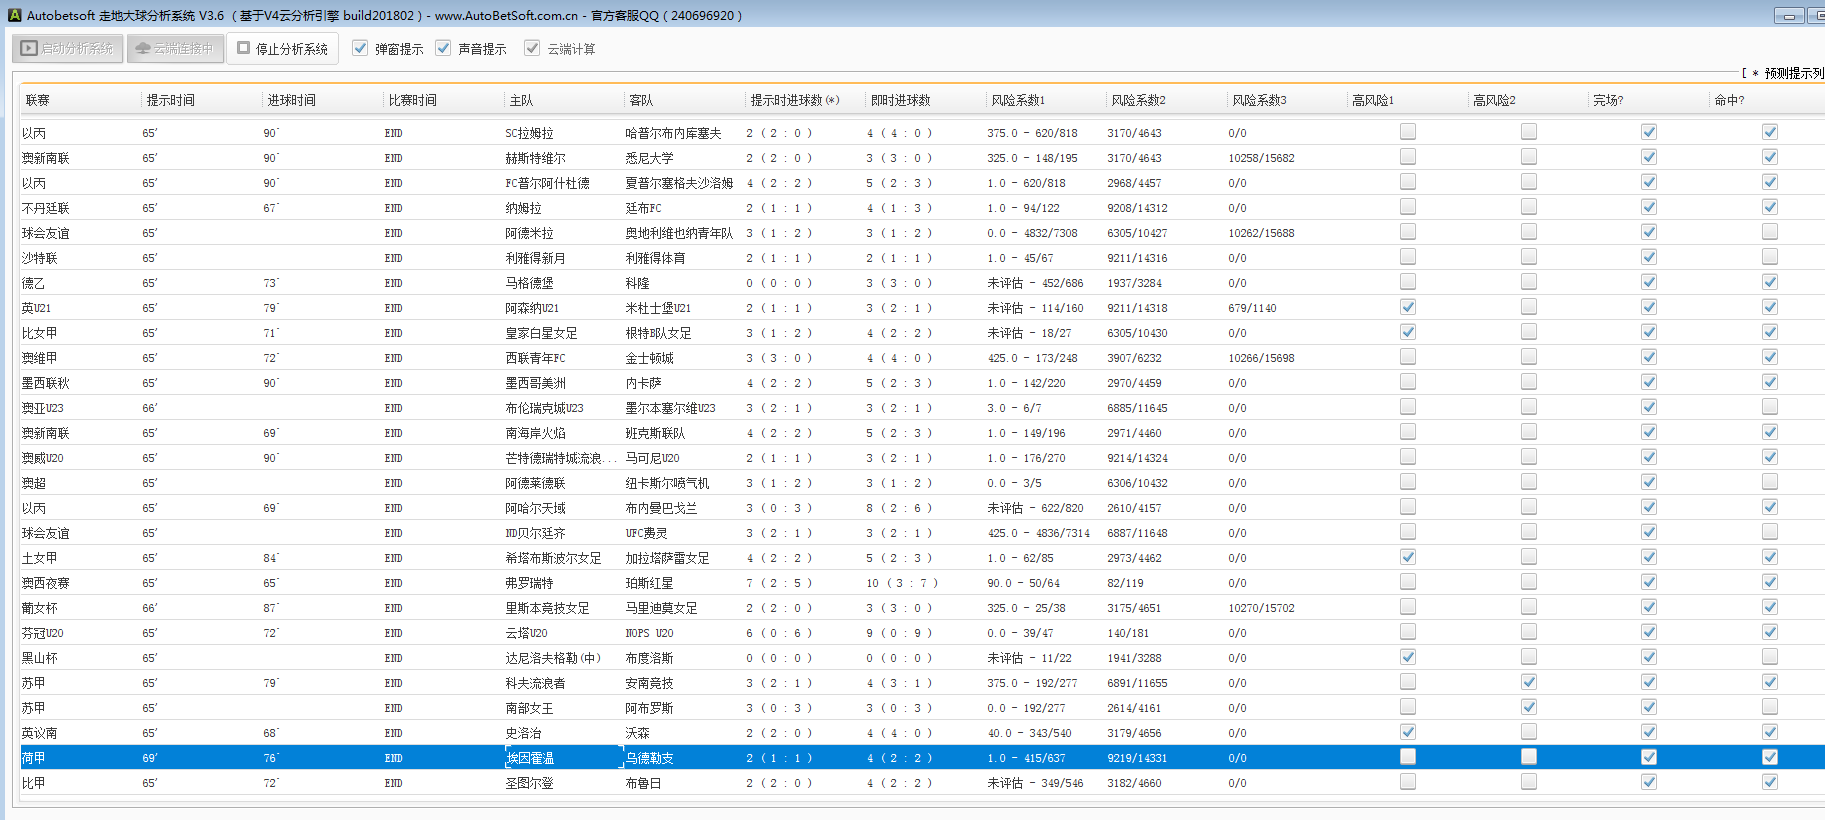Uncheck 高风险1 box in 英U21 row
This screenshot has width=1825, height=820.
click(x=1408, y=307)
